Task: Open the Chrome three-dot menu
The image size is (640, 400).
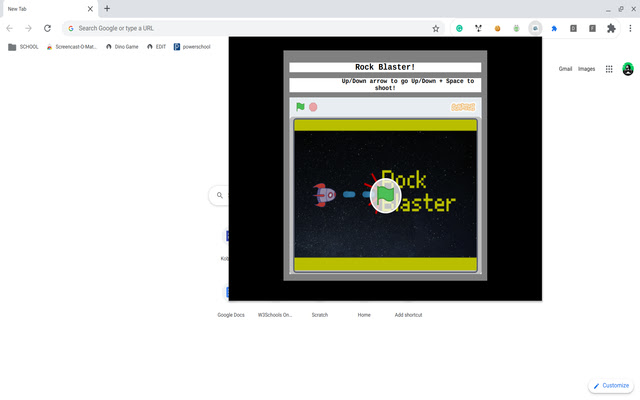Action: point(630,28)
